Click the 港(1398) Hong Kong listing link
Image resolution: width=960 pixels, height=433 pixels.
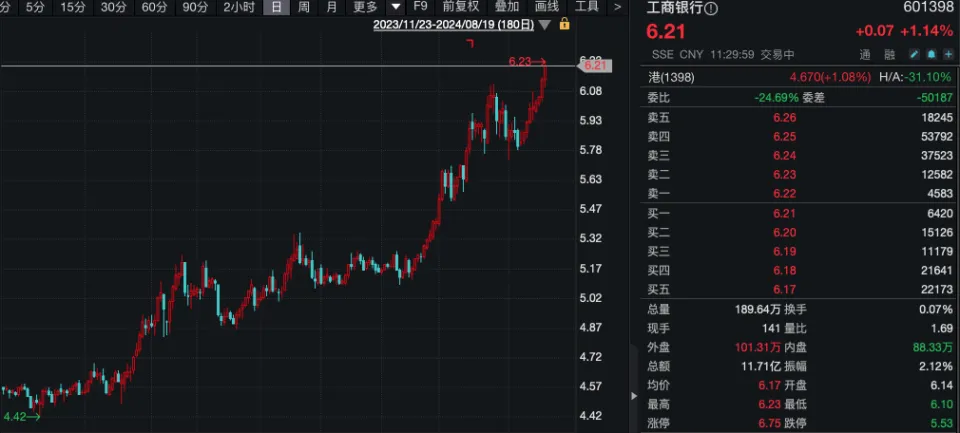pos(672,77)
